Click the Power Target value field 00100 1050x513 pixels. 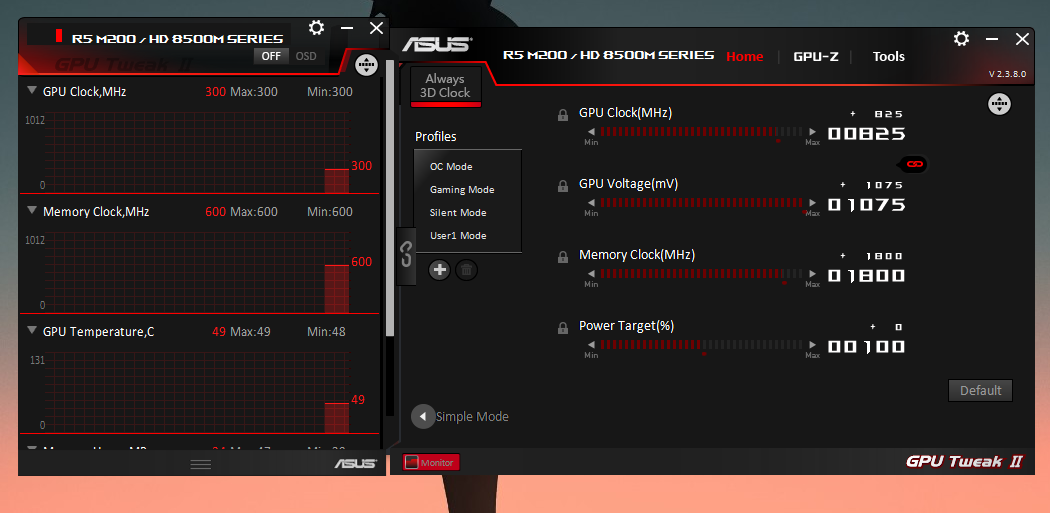coord(867,346)
